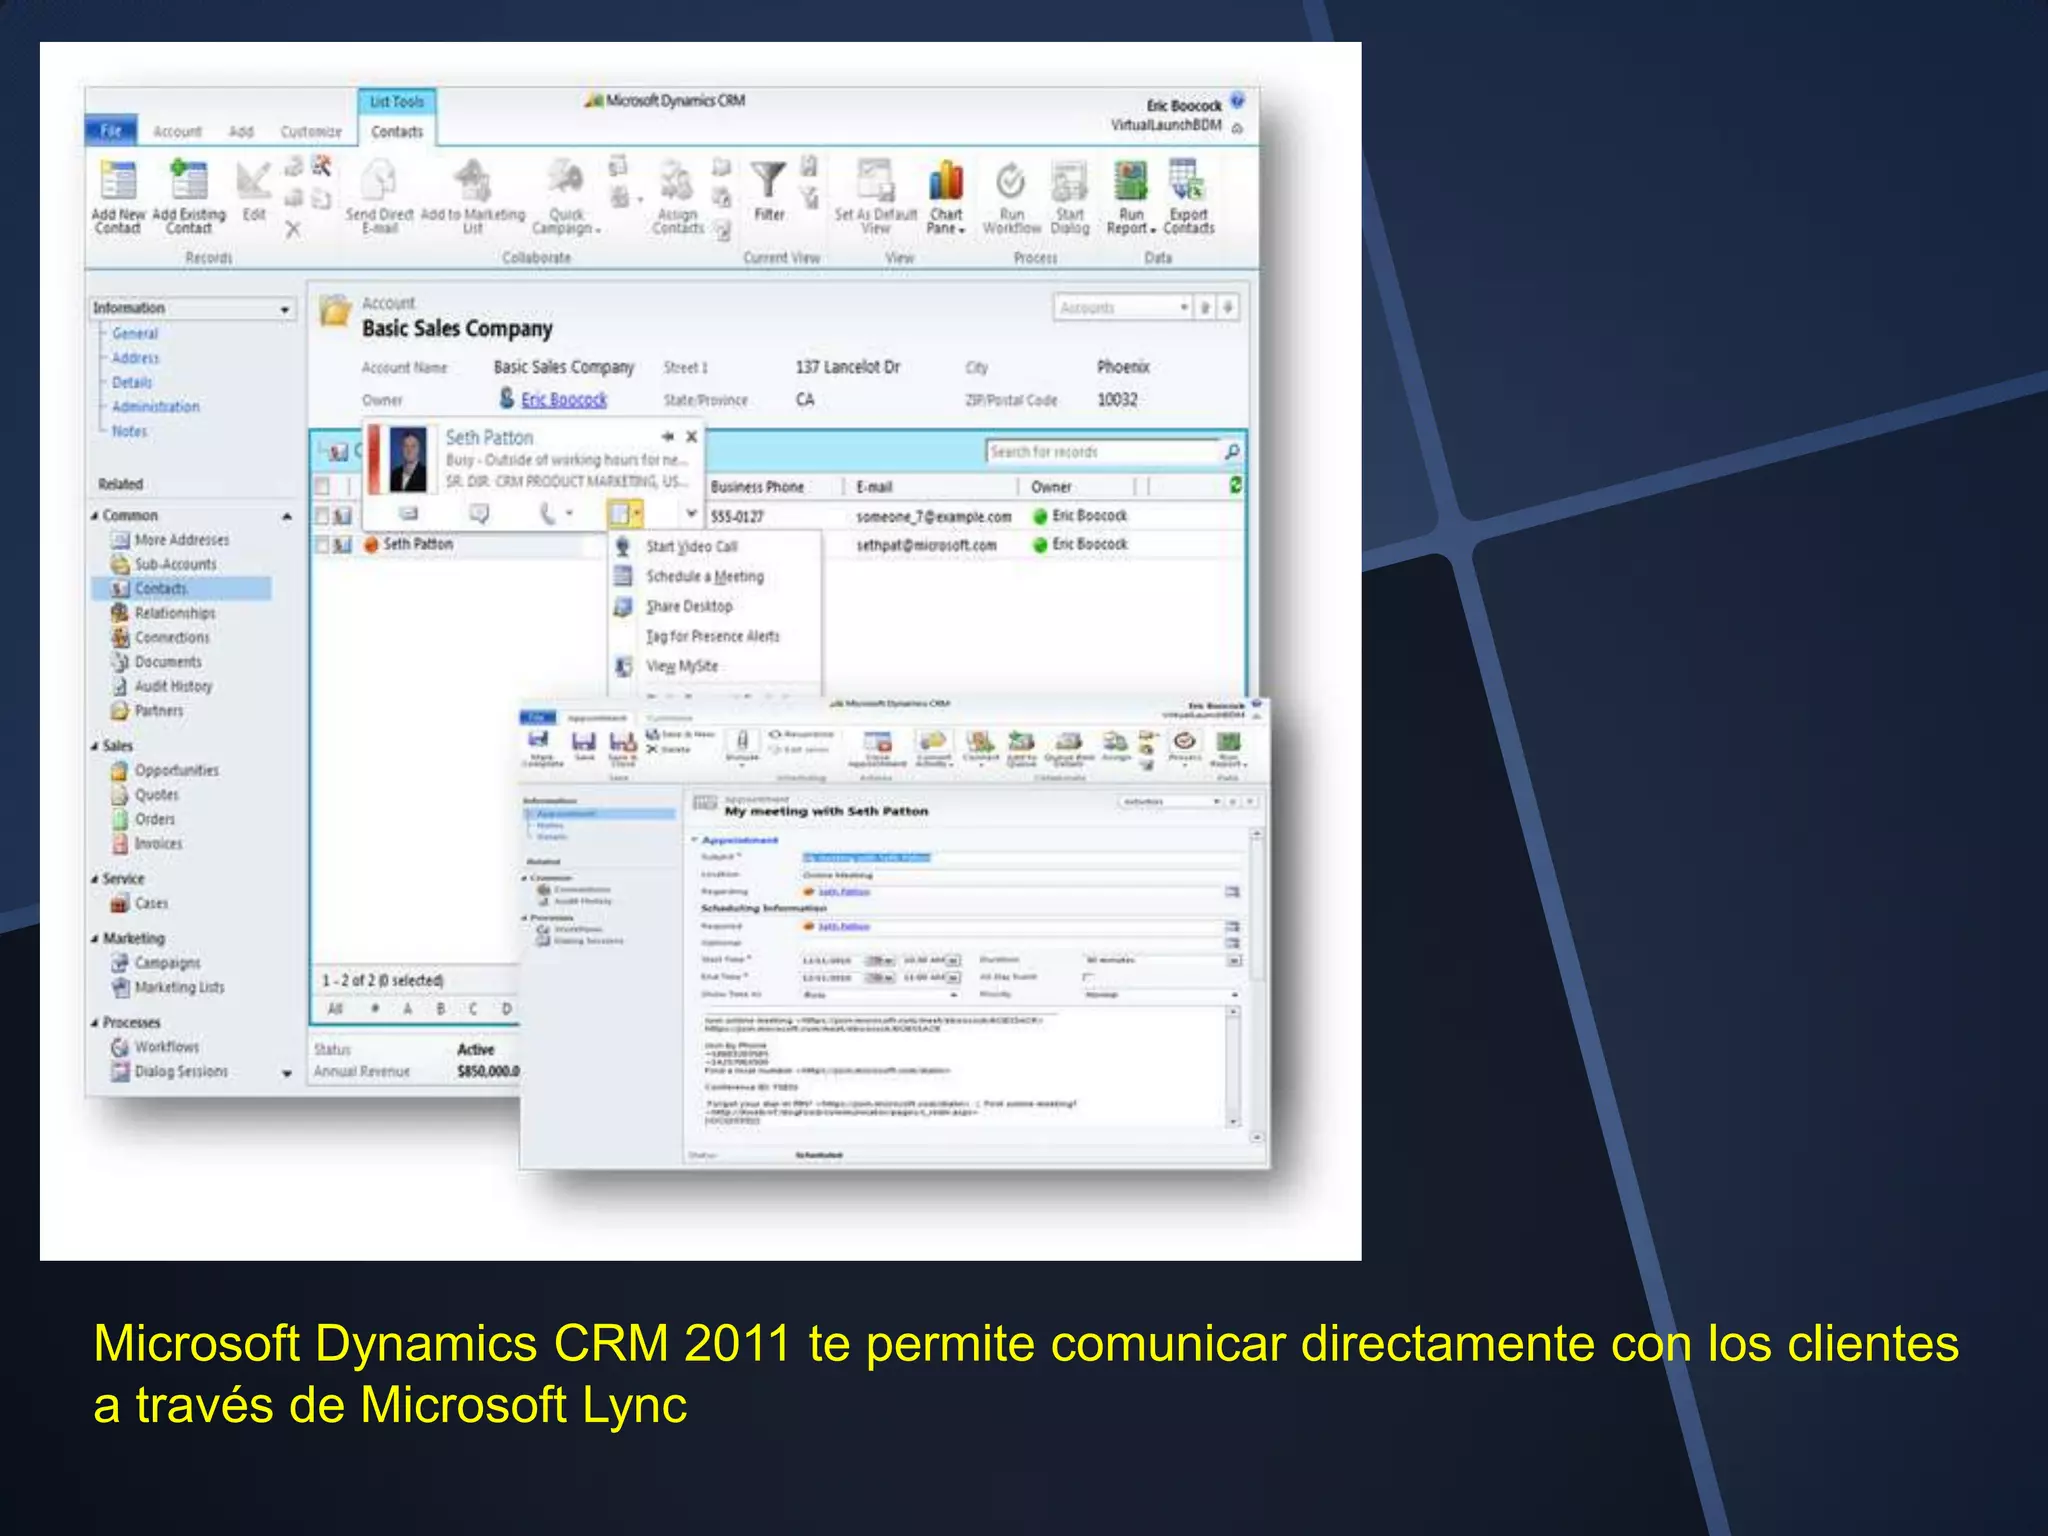2048x1536 pixels.
Task: Click the Assign Contacts icon
Action: (677, 182)
